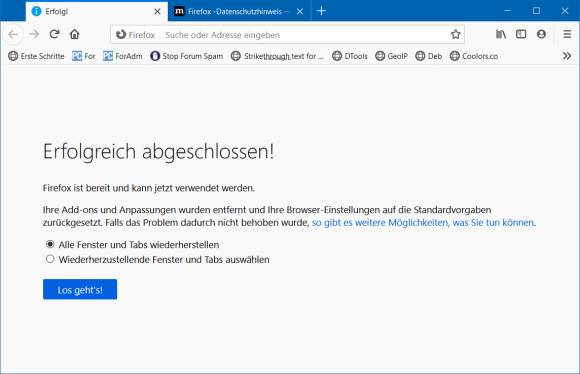Select Wiederherzustellende Fenster und Tabs auswählen
The width and height of the screenshot is (580, 374).
click(x=158, y=259)
